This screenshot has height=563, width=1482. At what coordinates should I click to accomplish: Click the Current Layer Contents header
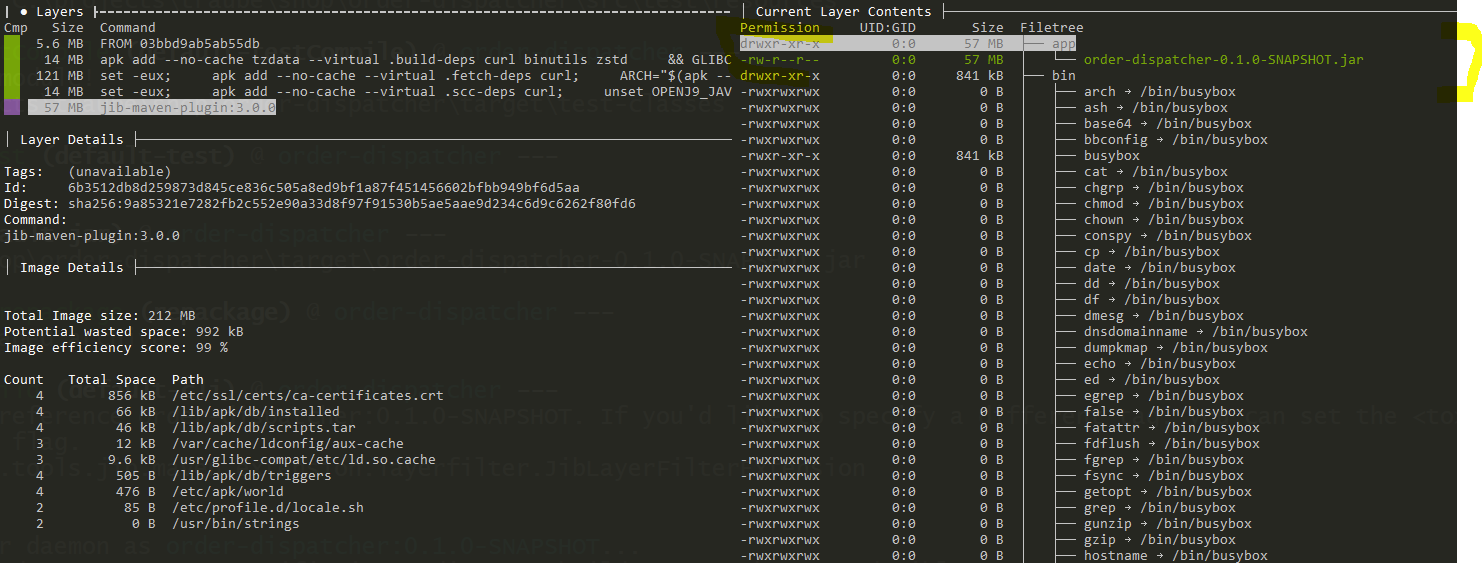point(843,12)
